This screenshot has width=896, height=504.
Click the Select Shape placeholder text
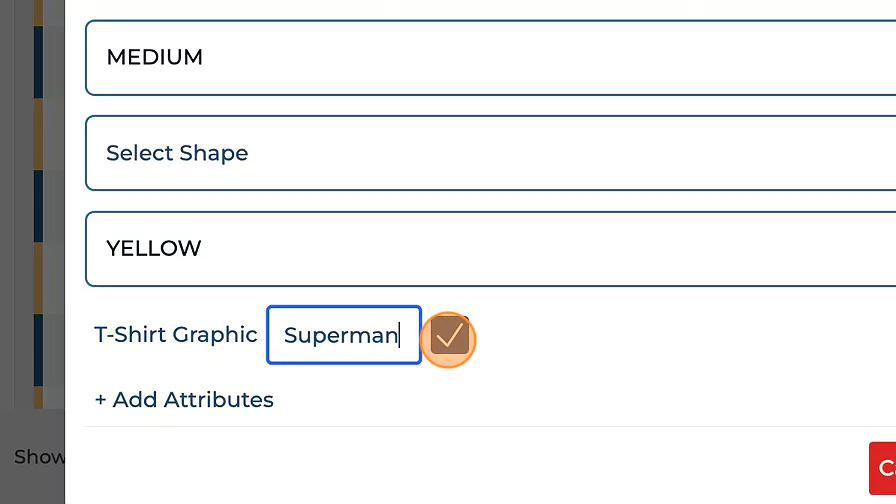tap(177, 154)
